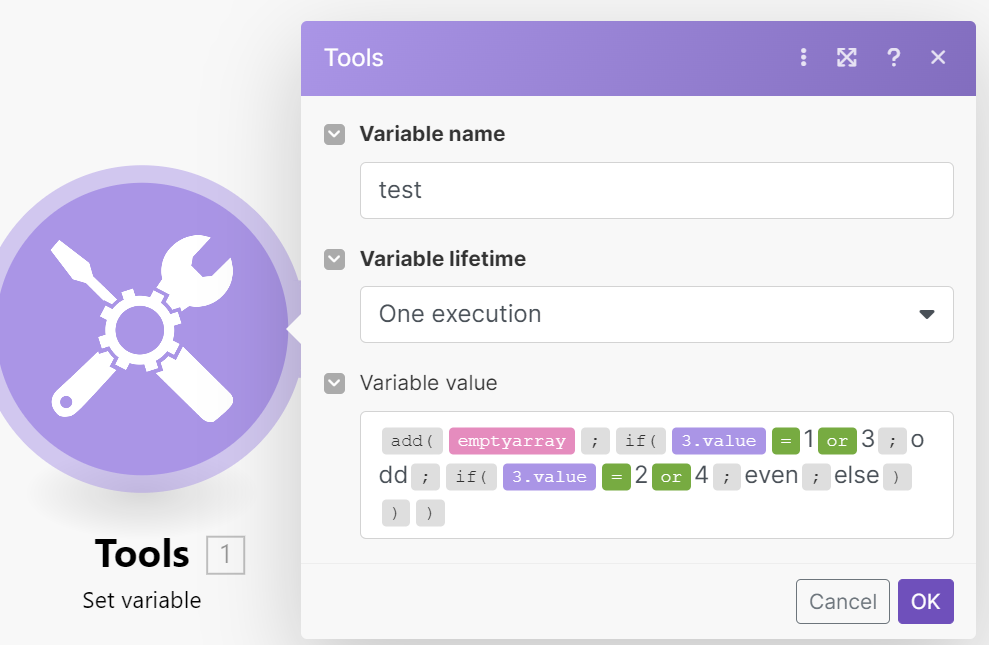Click the module number 1 badge

pyautogui.click(x=226, y=555)
